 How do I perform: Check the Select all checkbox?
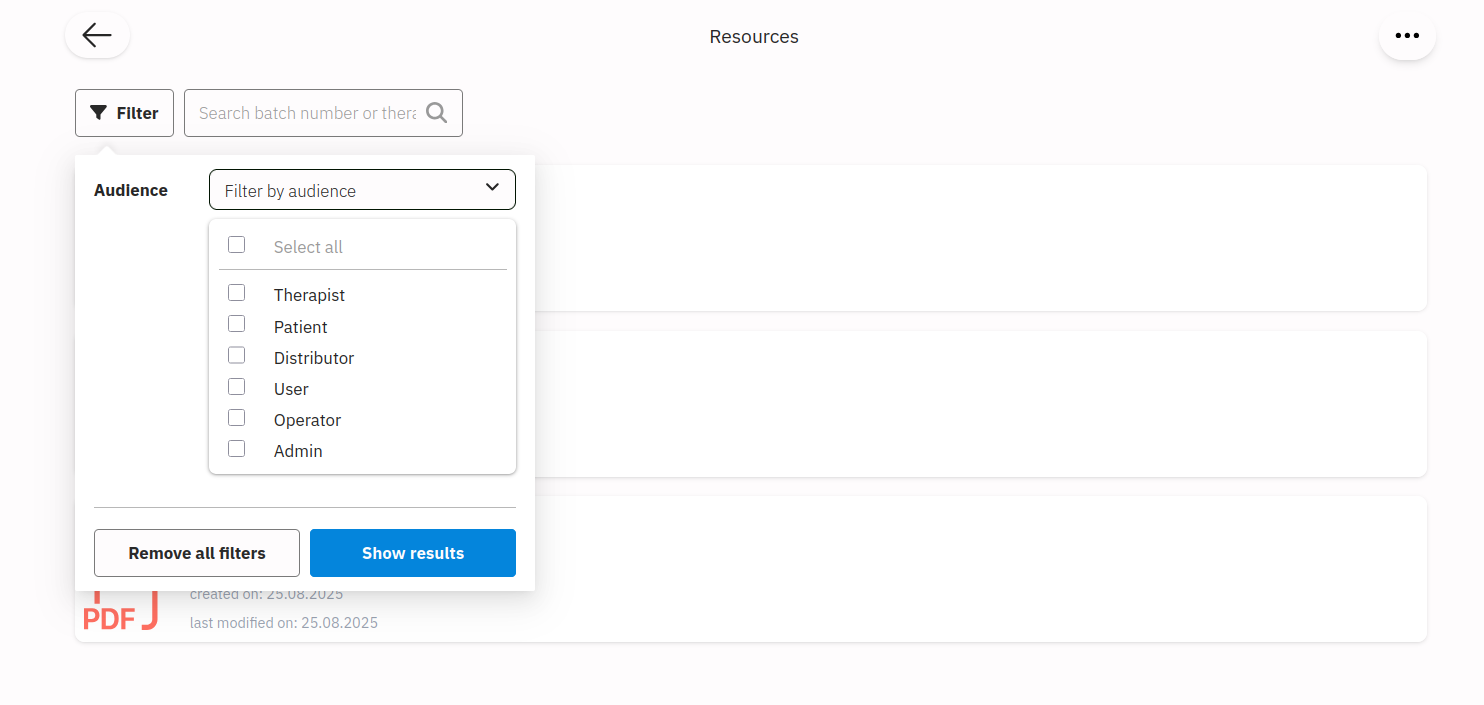pos(237,245)
